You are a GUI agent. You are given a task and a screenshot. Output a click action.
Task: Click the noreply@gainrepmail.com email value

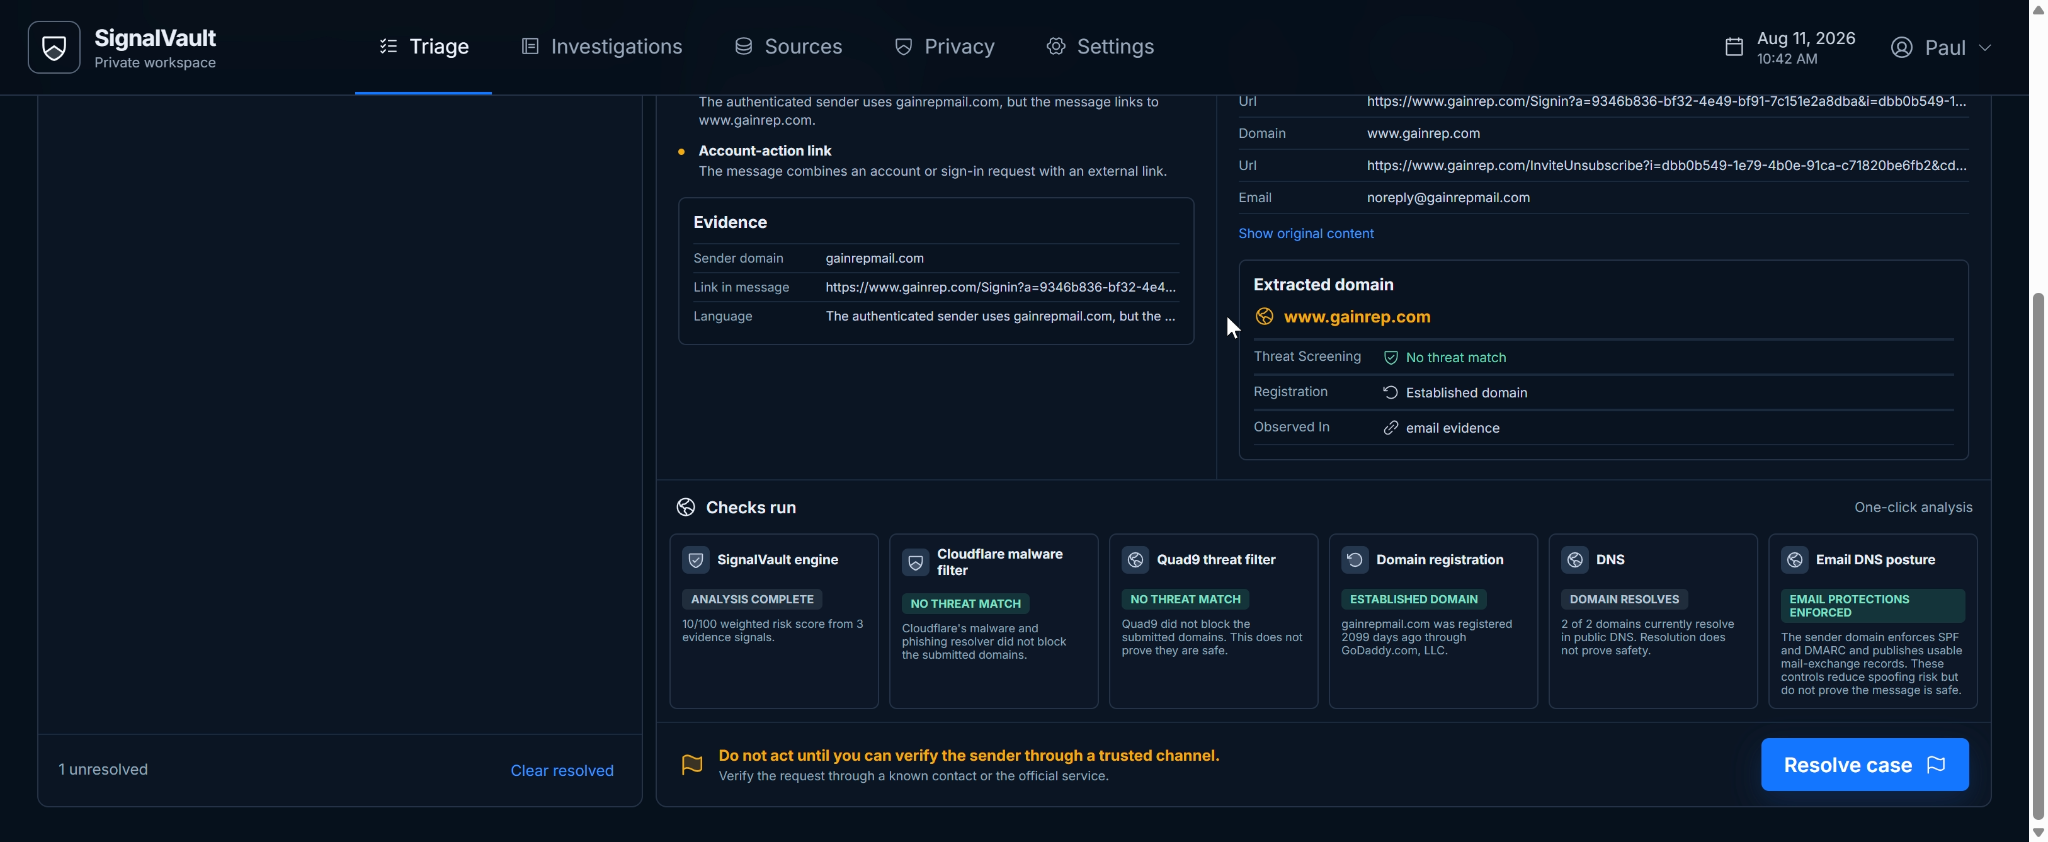1448,198
